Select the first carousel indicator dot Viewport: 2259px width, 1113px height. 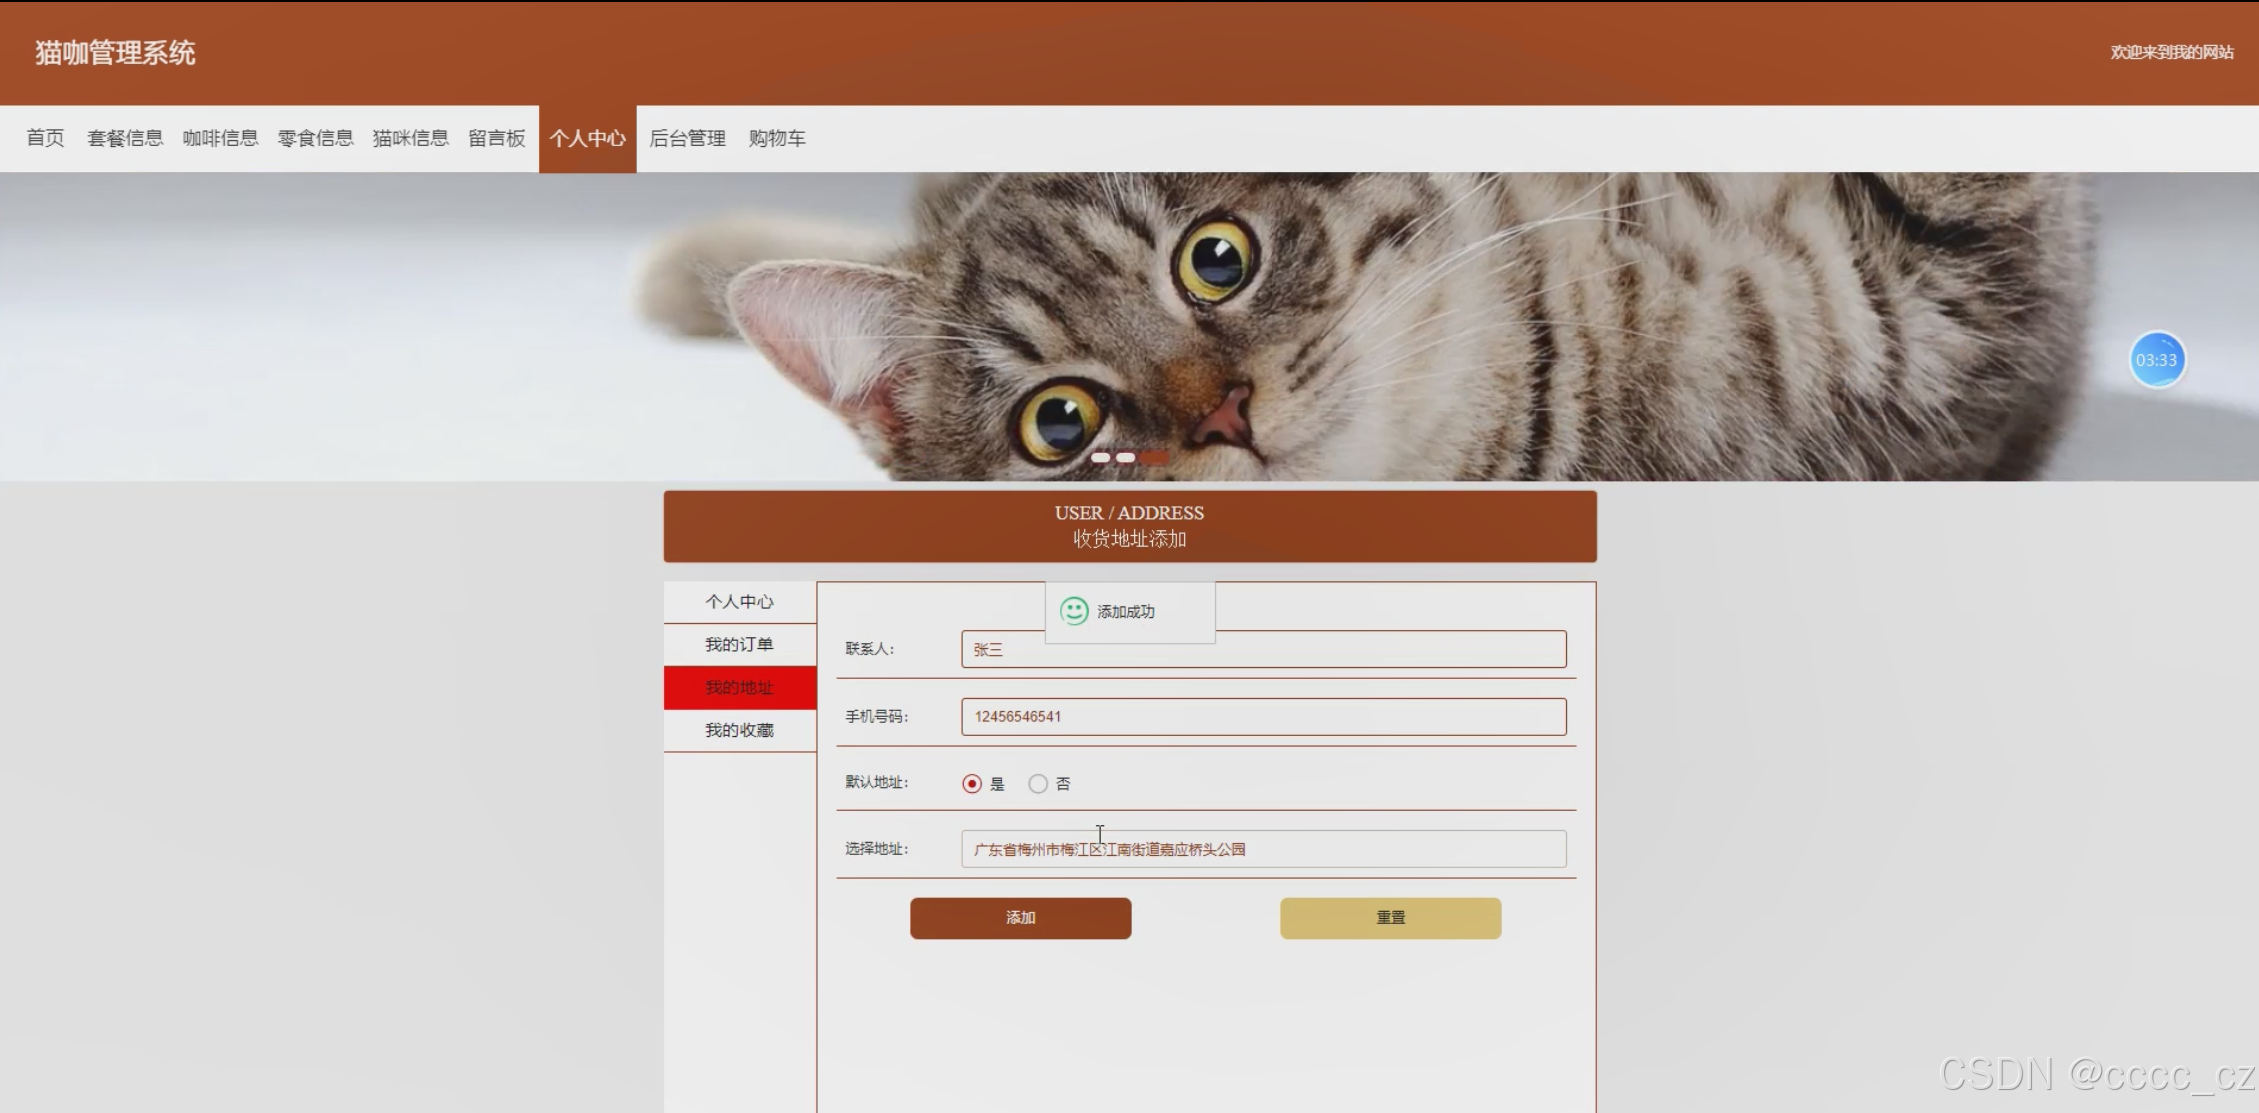tap(1100, 458)
